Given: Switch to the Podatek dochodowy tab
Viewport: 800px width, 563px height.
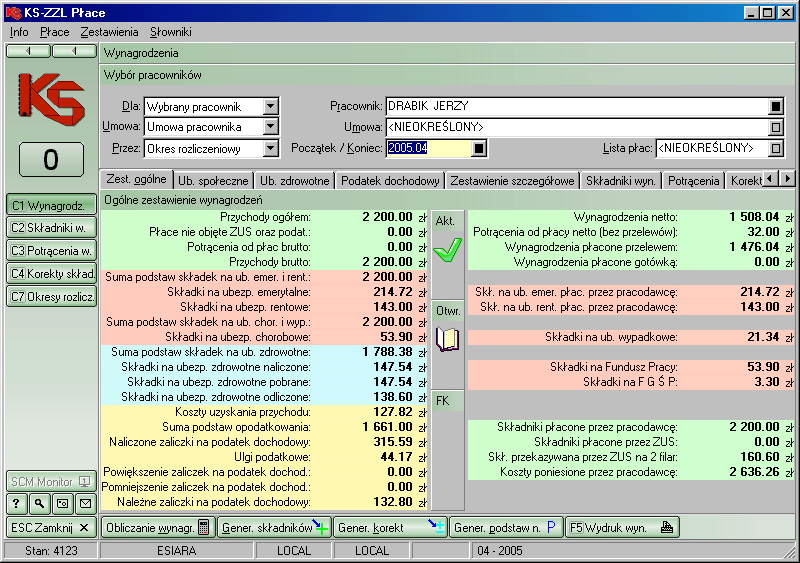Looking at the screenshot, I should [x=390, y=181].
